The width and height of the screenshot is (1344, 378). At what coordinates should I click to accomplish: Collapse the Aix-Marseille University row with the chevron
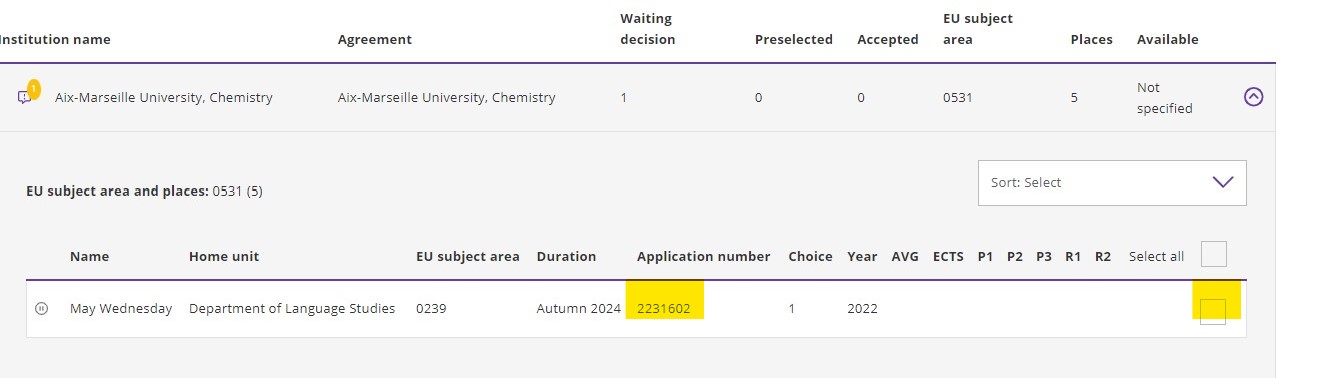point(1253,97)
